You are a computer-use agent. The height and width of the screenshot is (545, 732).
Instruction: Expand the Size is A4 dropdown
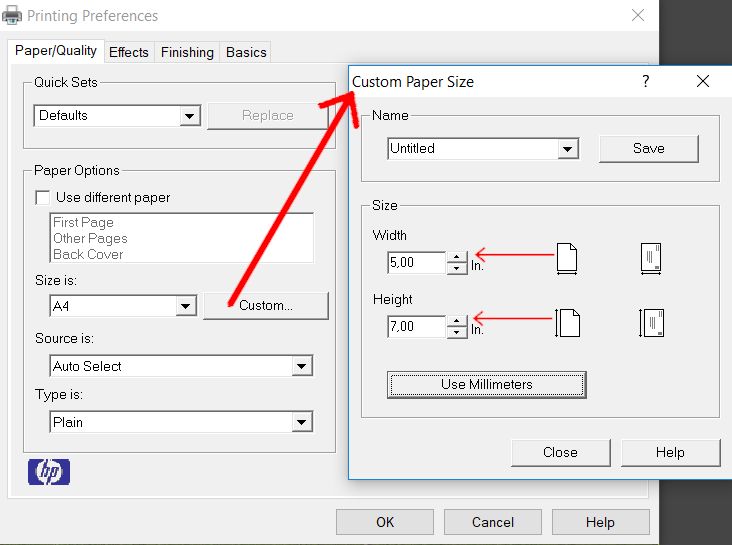coord(186,306)
